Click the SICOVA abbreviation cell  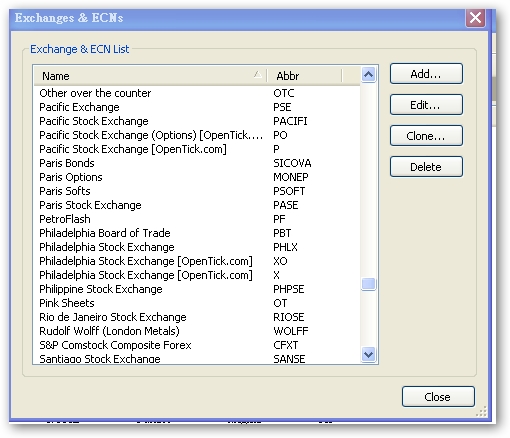(292, 163)
